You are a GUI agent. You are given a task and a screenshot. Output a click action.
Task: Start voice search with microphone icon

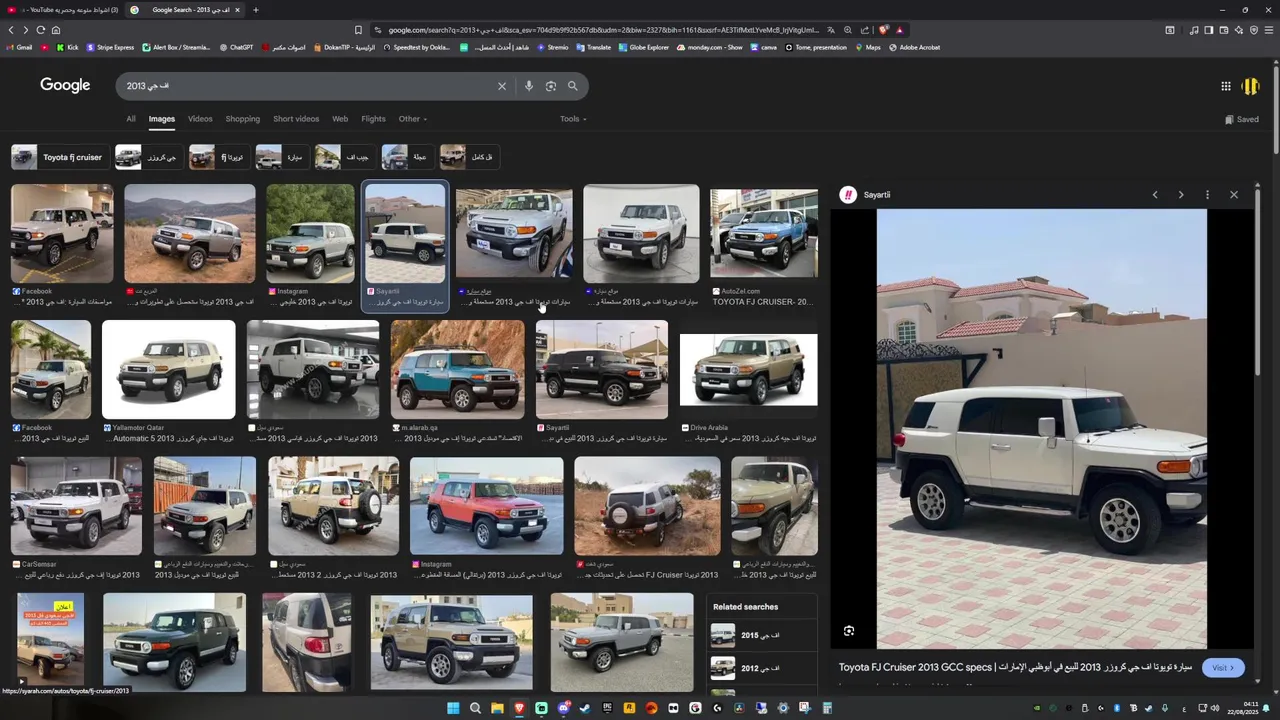tap(529, 86)
